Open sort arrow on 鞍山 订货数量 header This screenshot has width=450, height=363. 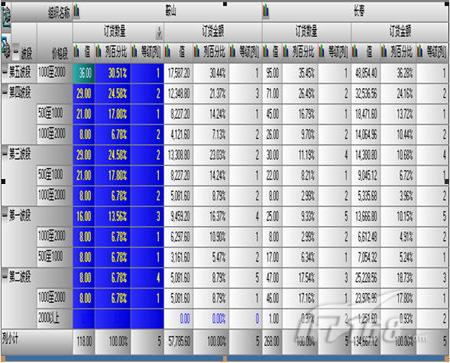click(159, 32)
